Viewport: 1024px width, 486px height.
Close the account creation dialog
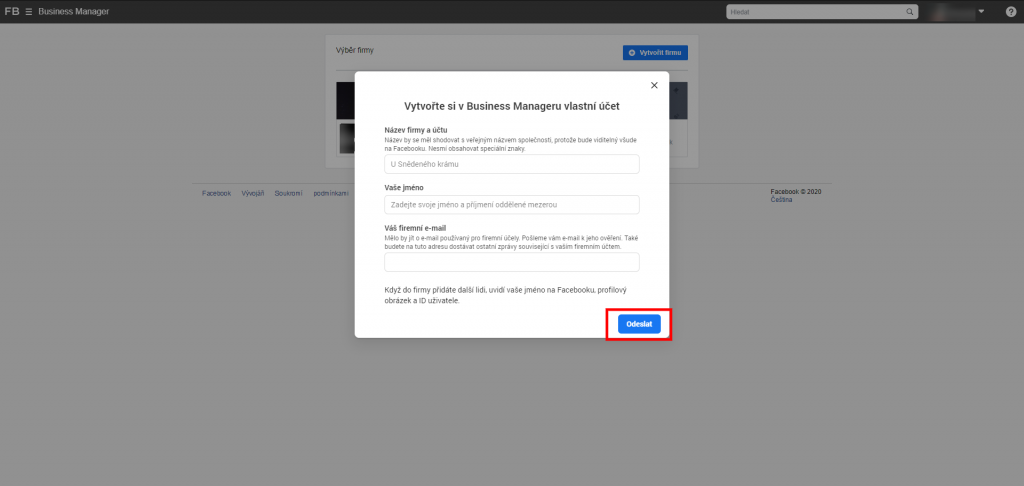click(654, 85)
